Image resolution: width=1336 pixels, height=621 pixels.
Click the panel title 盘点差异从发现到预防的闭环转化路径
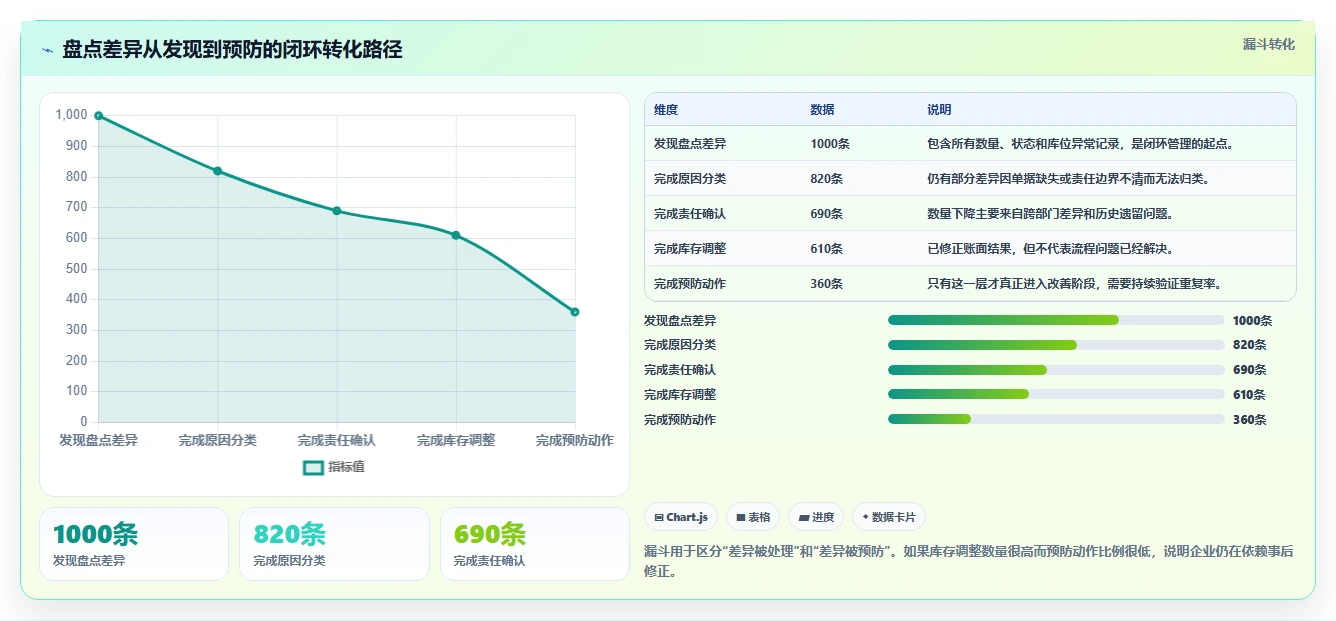pyautogui.click(x=232, y=50)
